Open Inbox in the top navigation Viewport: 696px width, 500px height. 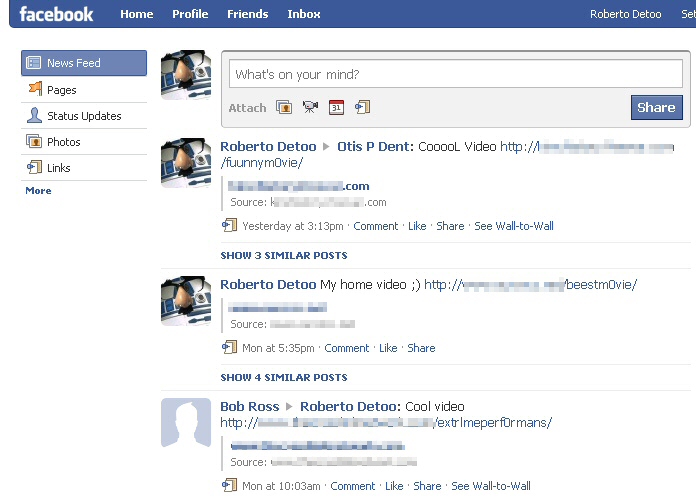tap(304, 14)
